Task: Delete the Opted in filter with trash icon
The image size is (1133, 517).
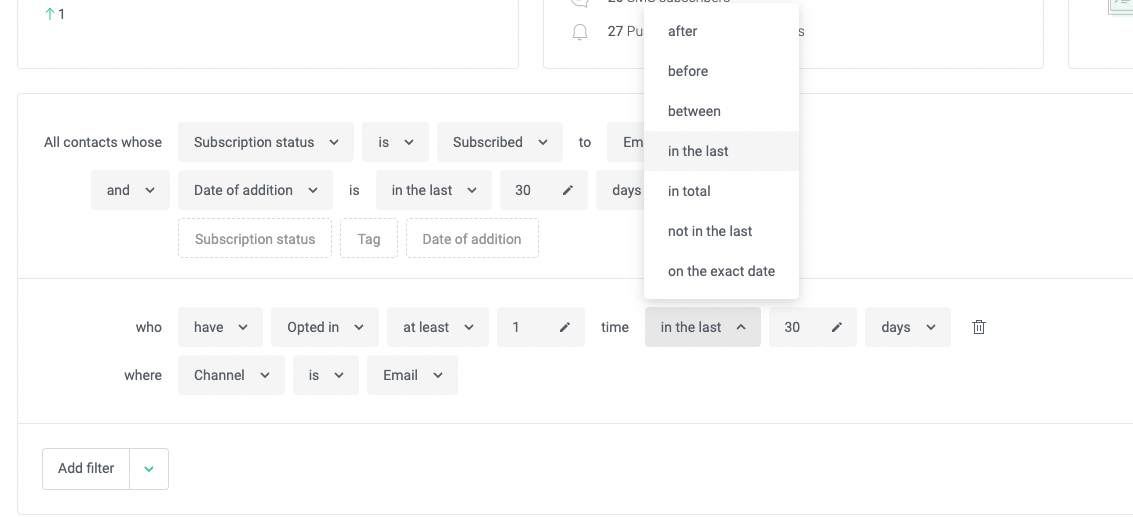Action: tap(978, 327)
